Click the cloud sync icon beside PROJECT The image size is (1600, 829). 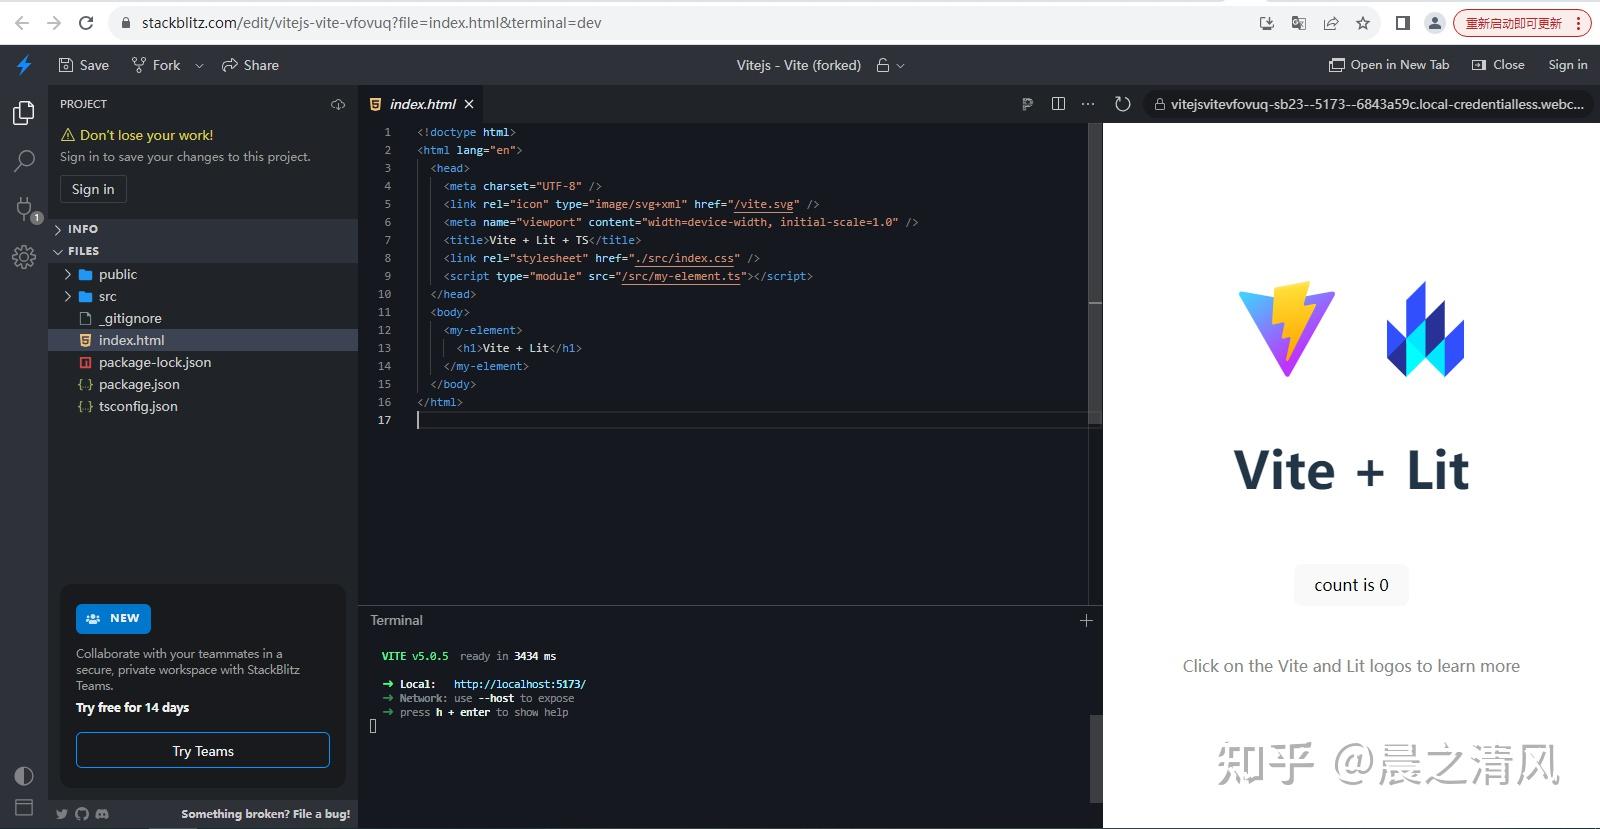tap(338, 104)
